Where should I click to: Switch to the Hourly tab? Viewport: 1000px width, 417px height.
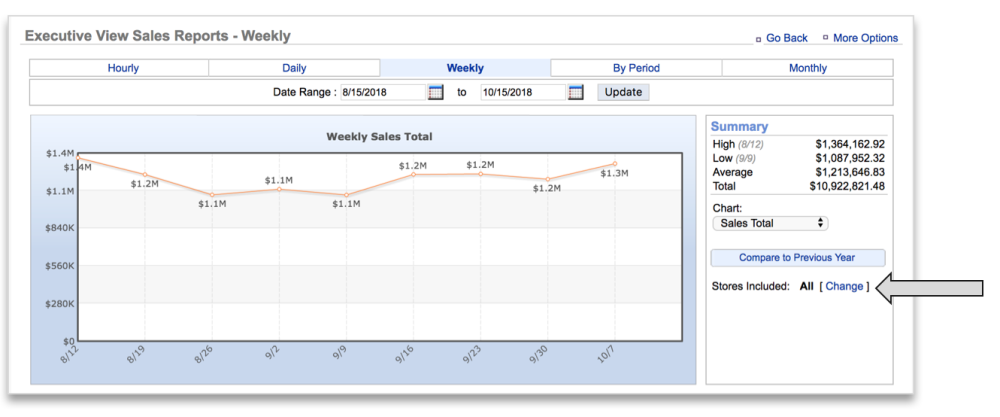123,68
